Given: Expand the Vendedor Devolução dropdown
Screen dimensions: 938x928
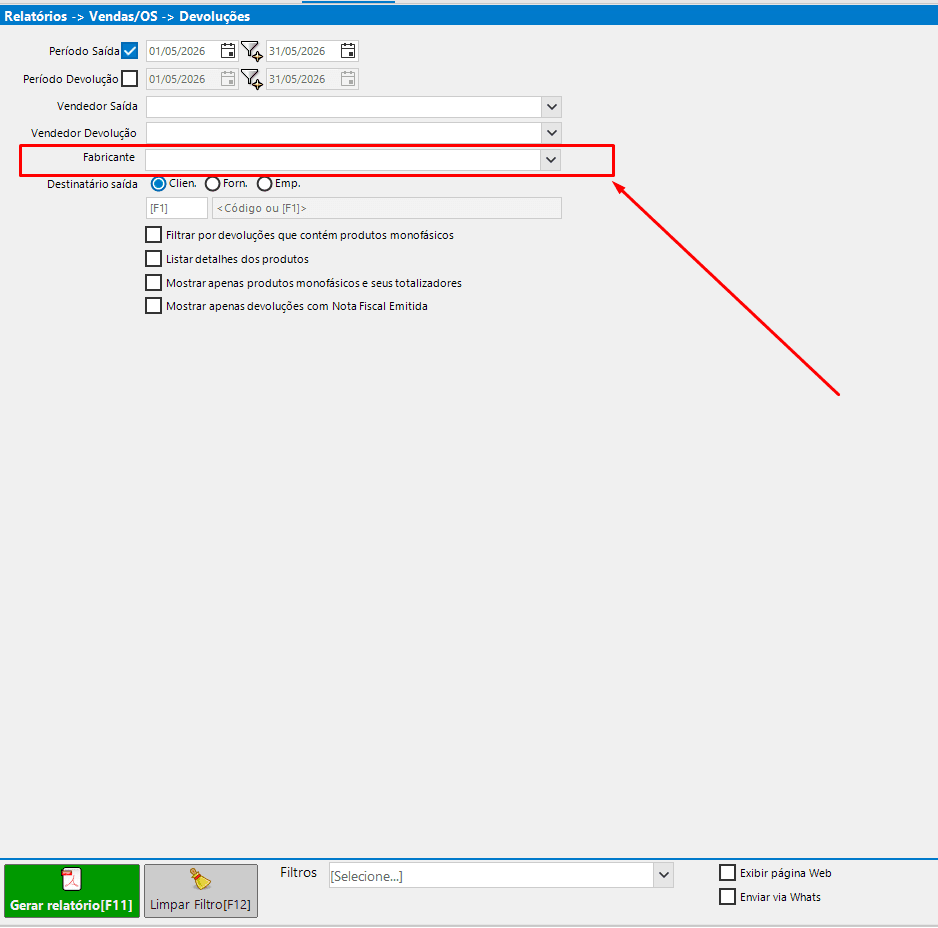Looking at the screenshot, I should 552,133.
